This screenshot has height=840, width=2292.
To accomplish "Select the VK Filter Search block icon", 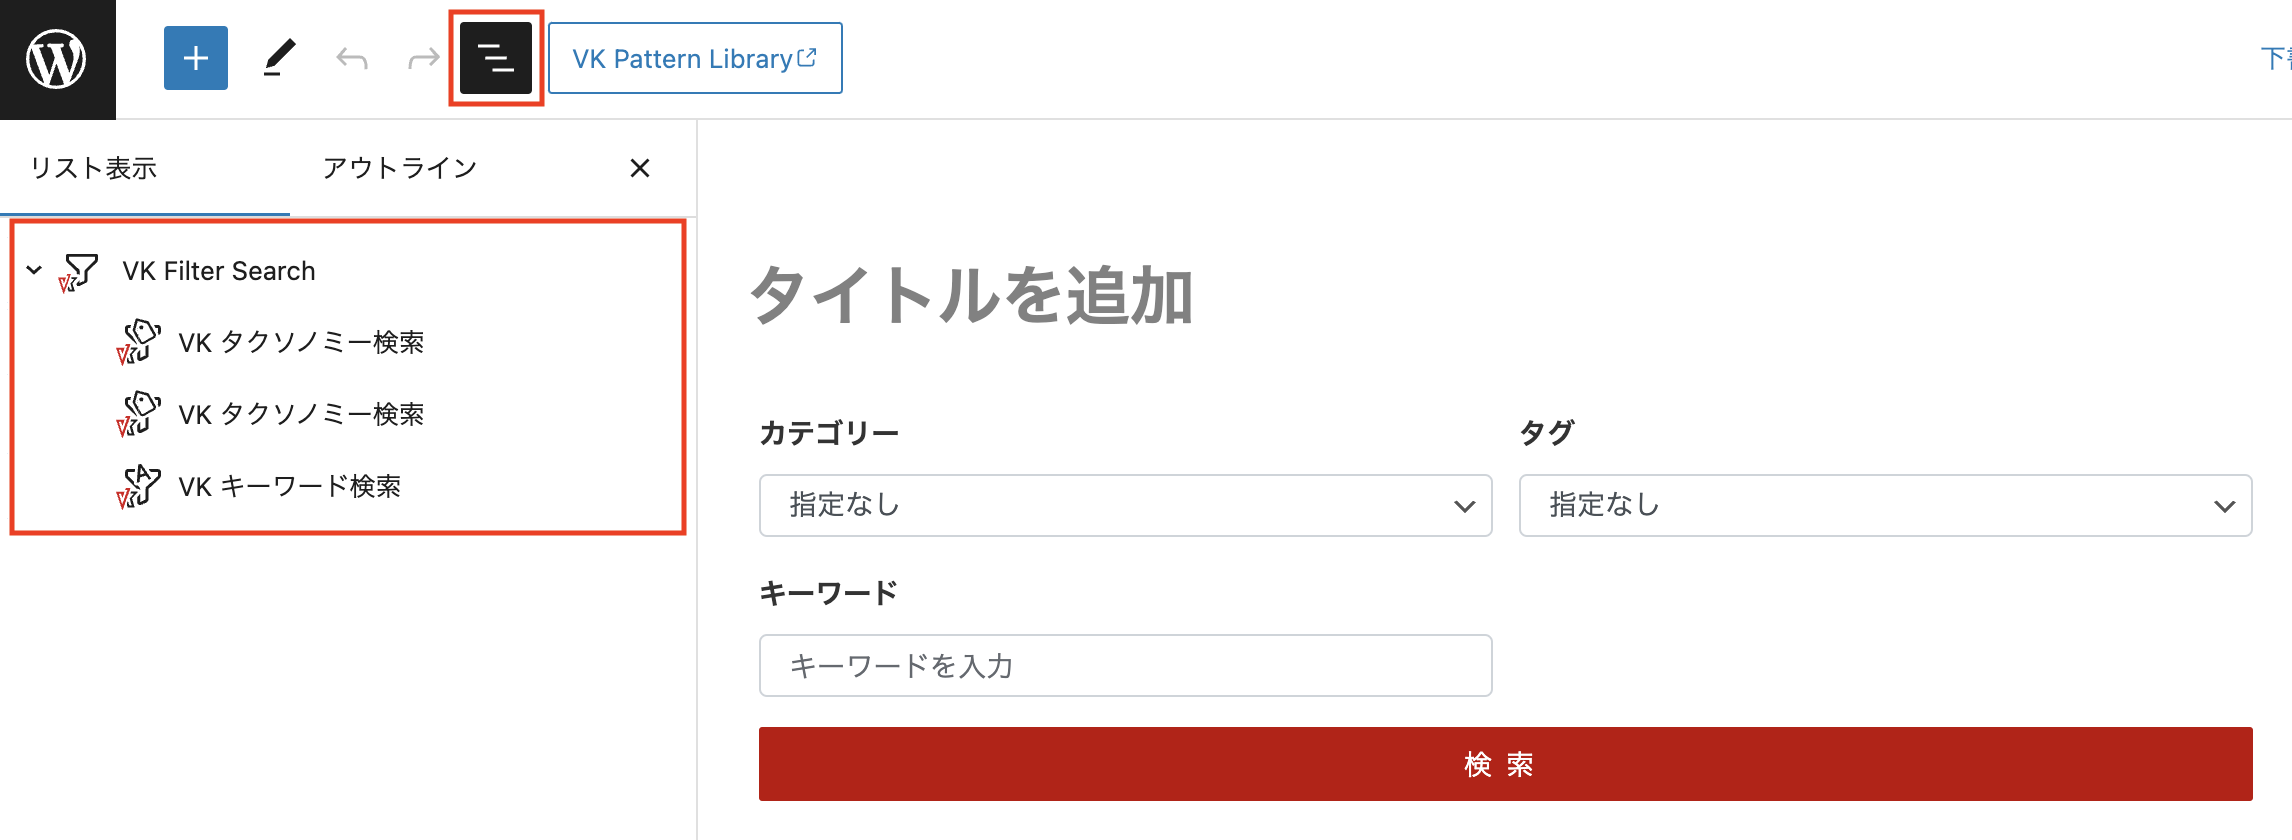I will [x=79, y=272].
